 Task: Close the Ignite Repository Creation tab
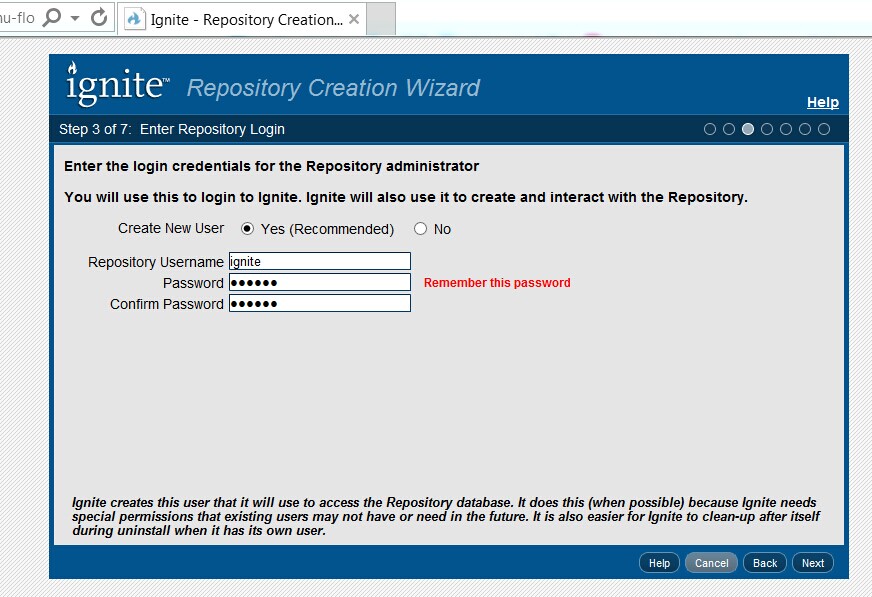click(x=354, y=19)
